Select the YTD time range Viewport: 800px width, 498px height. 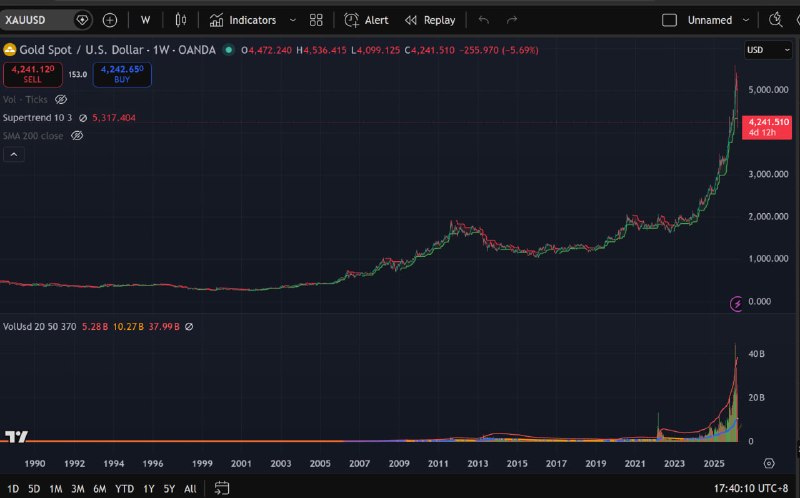click(125, 488)
